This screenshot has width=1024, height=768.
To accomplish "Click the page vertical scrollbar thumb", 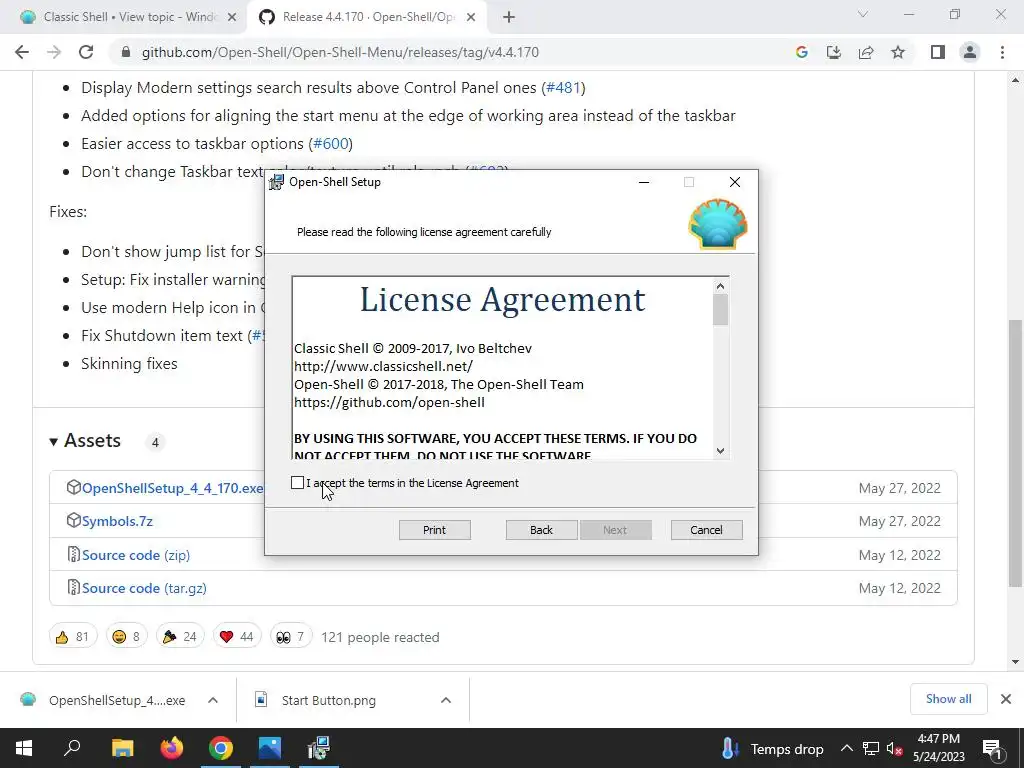I will coord(1015,453).
